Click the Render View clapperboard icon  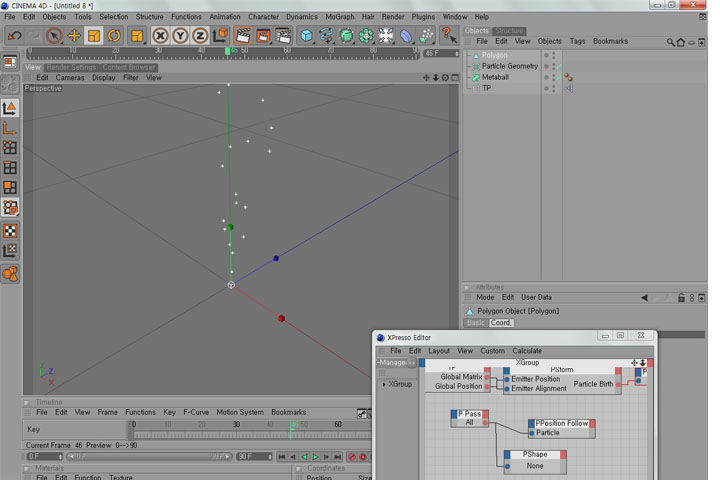tap(243, 35)
